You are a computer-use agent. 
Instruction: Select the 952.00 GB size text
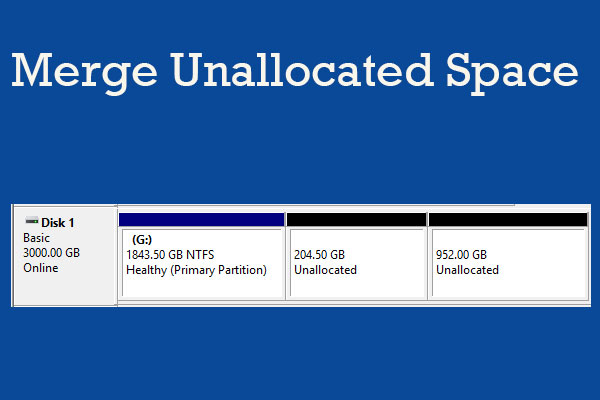(x=461, y=255)
